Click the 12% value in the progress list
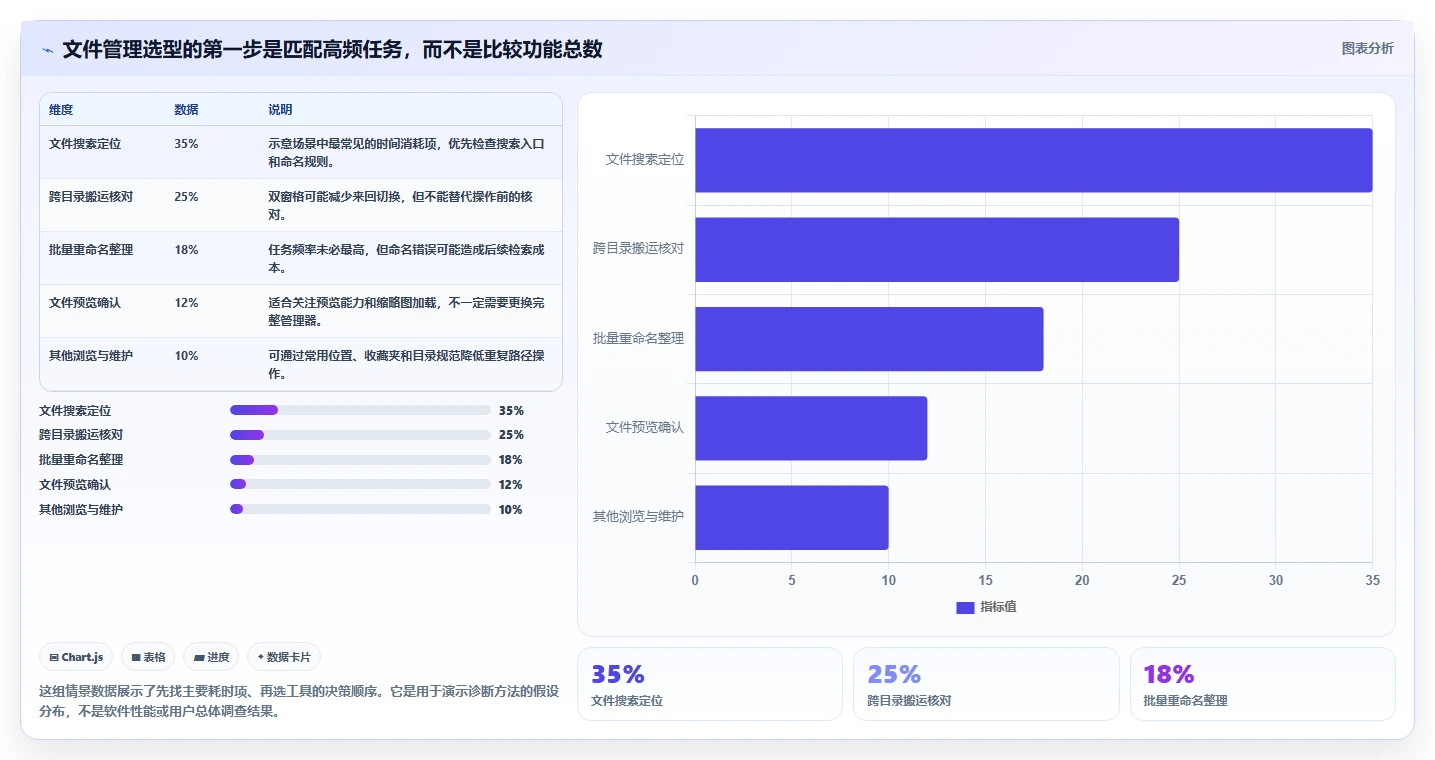This screenshot has width=1435, height=760. [511, 484]
